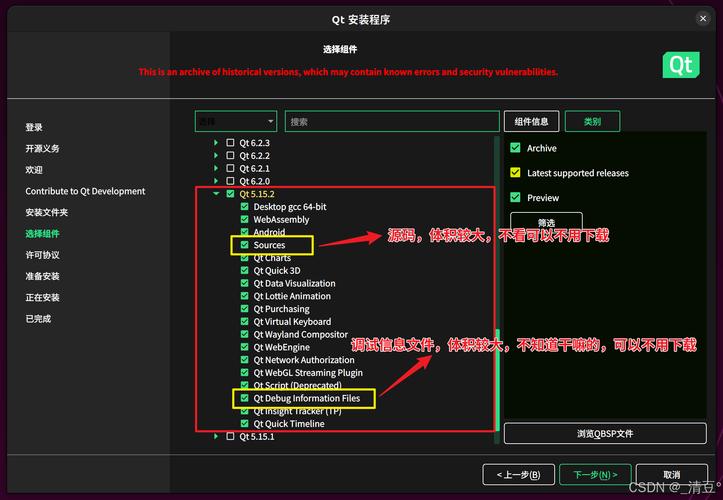The width and height of the screenshot is (723, 500).
Task: Expand the Qt 6.2.3 tree node
Action: [216, 143]
